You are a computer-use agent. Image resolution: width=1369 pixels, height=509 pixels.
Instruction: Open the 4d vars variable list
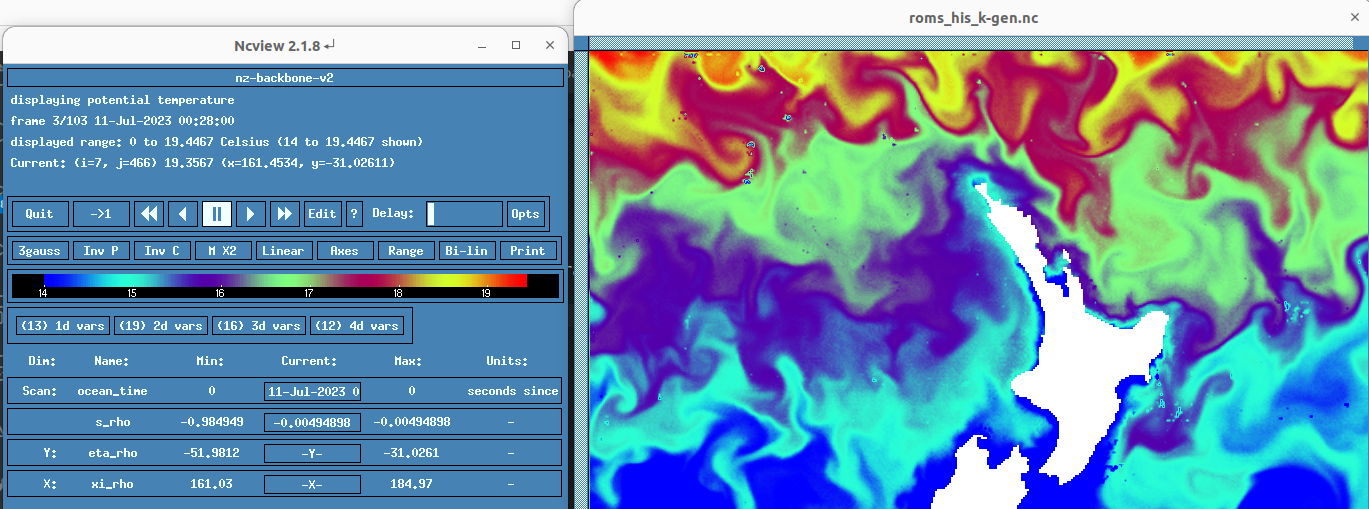356,326
